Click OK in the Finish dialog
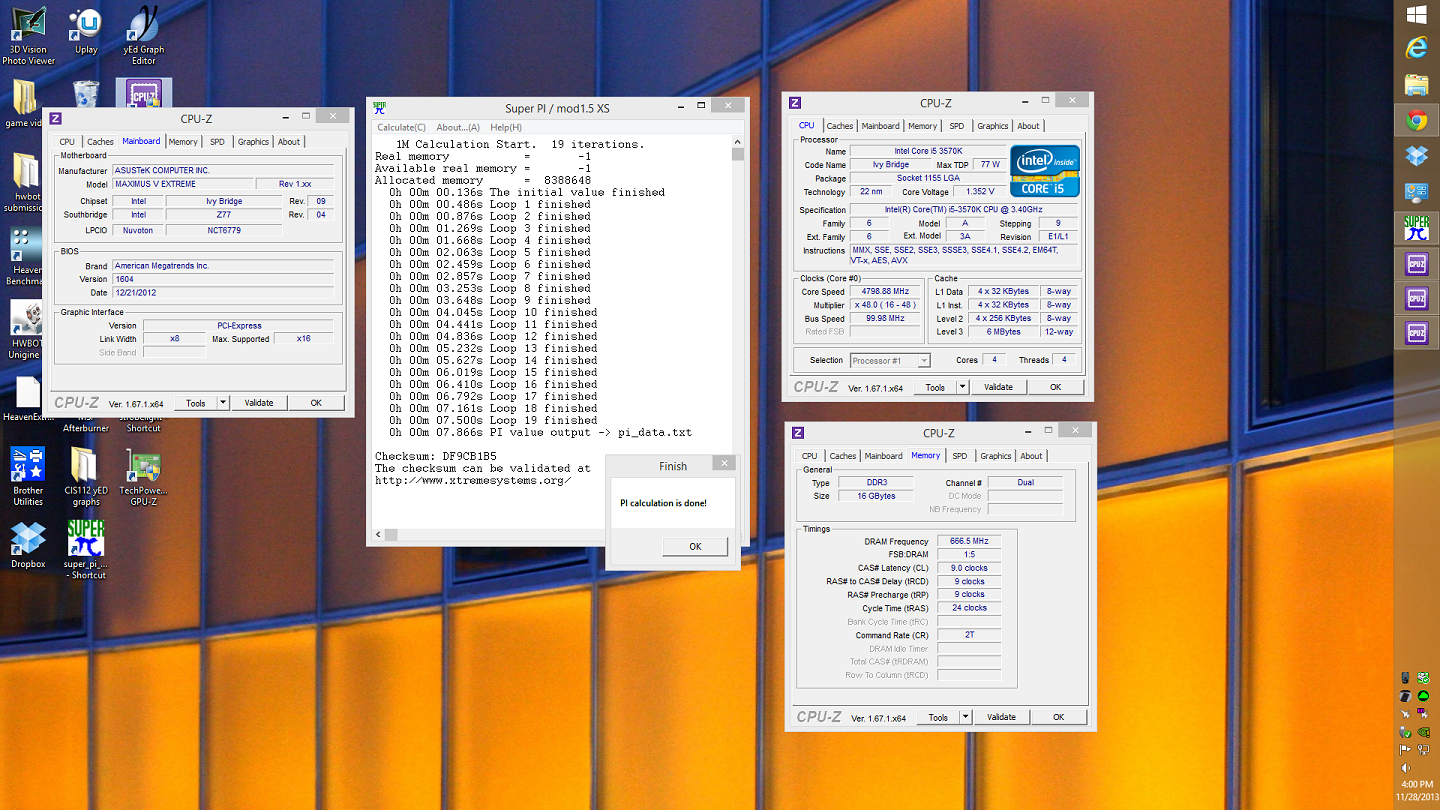 695,546
